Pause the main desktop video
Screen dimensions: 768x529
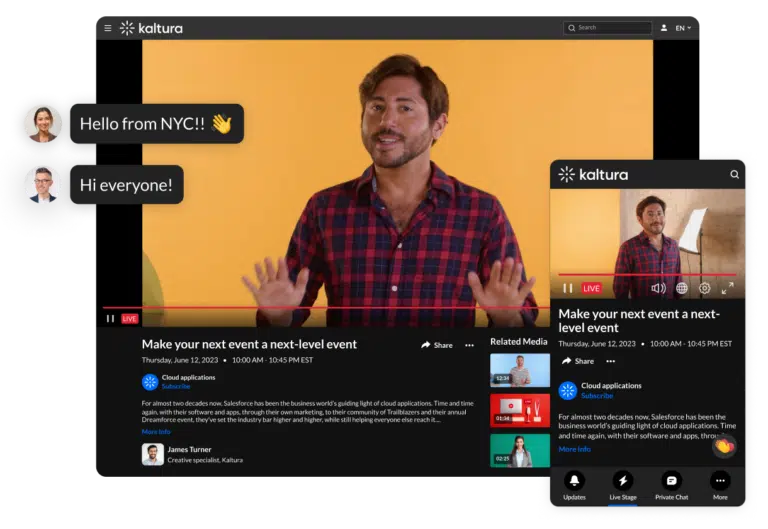click(x=110, y=319)
